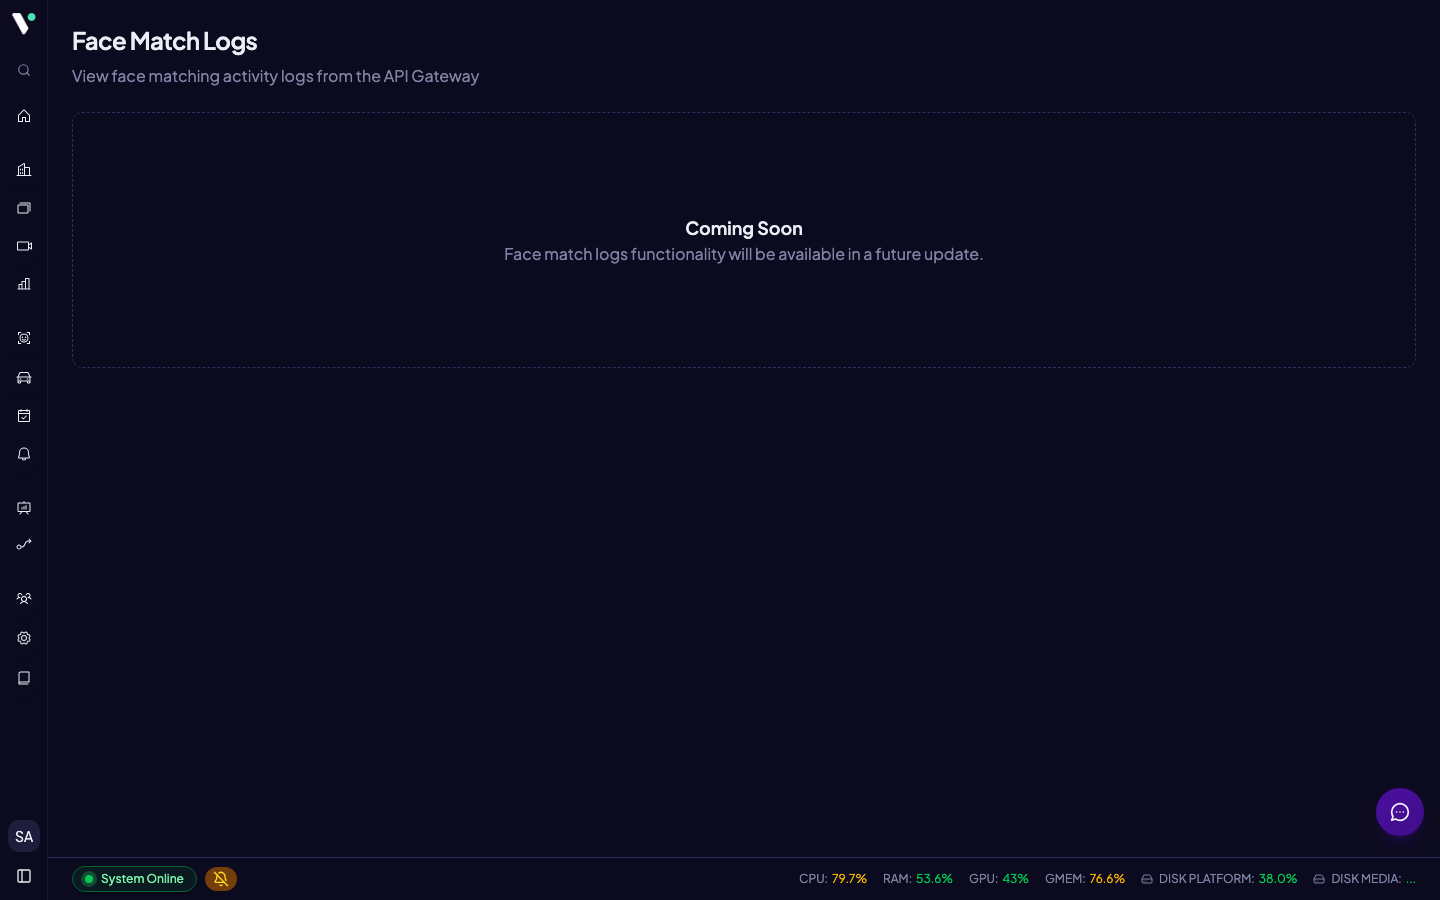1440x900 pixels.
Task: Click the GMEM 76.6% status entry
Action: [x=1085, y=879]
